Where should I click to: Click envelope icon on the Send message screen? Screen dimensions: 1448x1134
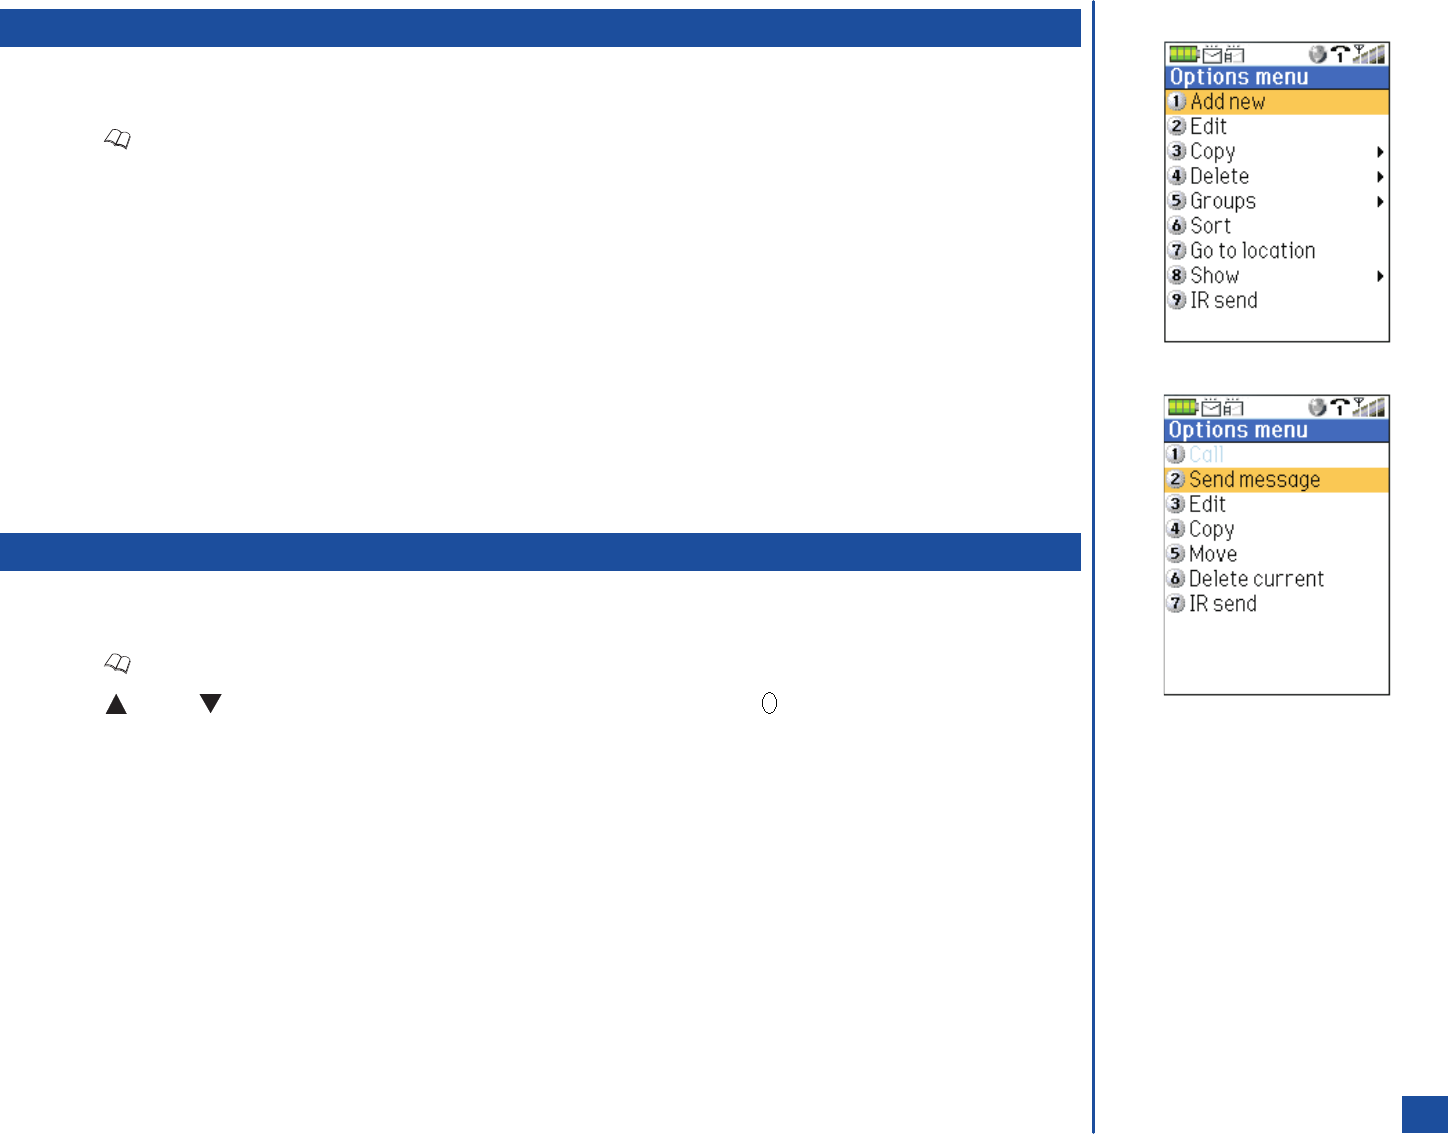(1212, 408)
